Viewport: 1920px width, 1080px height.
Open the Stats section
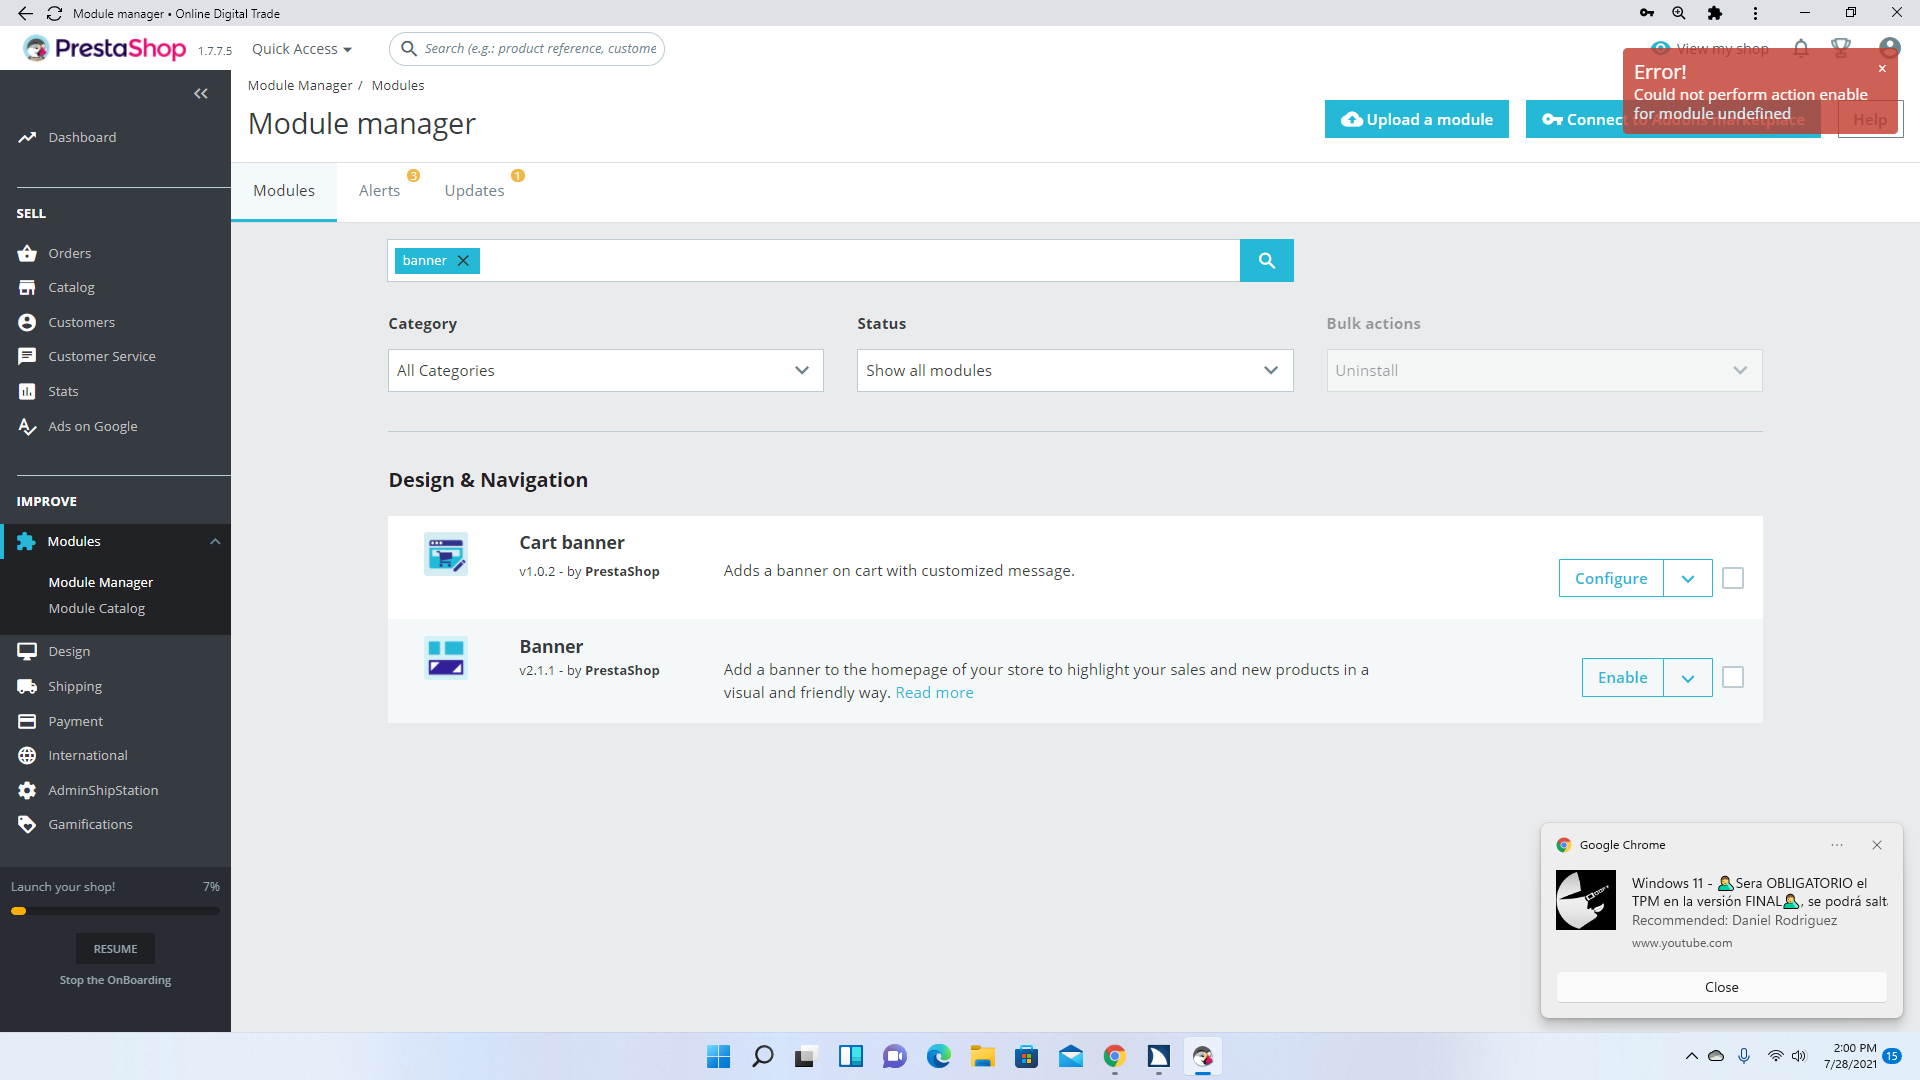point(62,391)
